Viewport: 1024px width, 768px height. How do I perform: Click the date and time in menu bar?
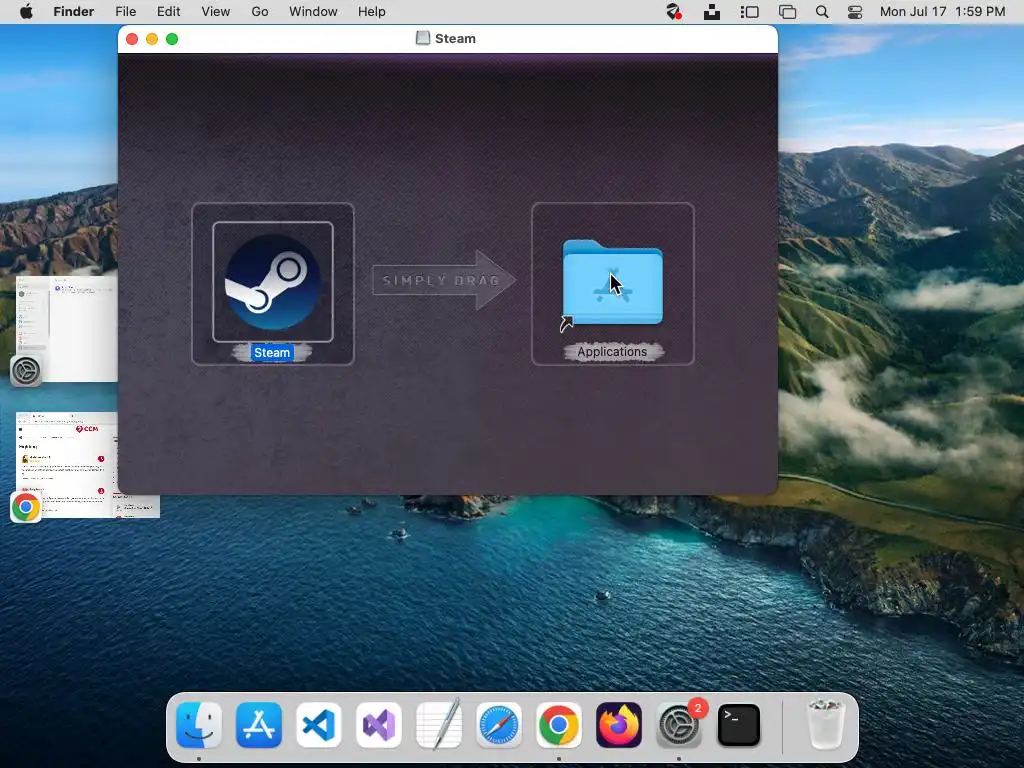pos(942,12)
